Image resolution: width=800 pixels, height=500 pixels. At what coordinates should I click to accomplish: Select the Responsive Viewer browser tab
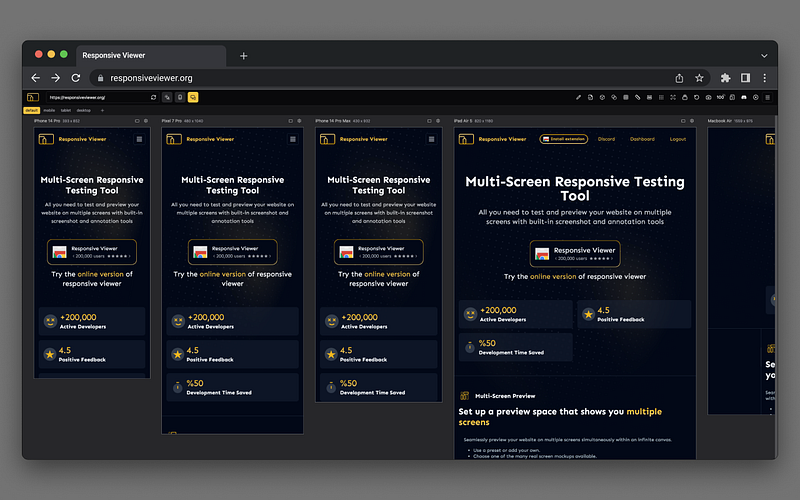[151, 55]
